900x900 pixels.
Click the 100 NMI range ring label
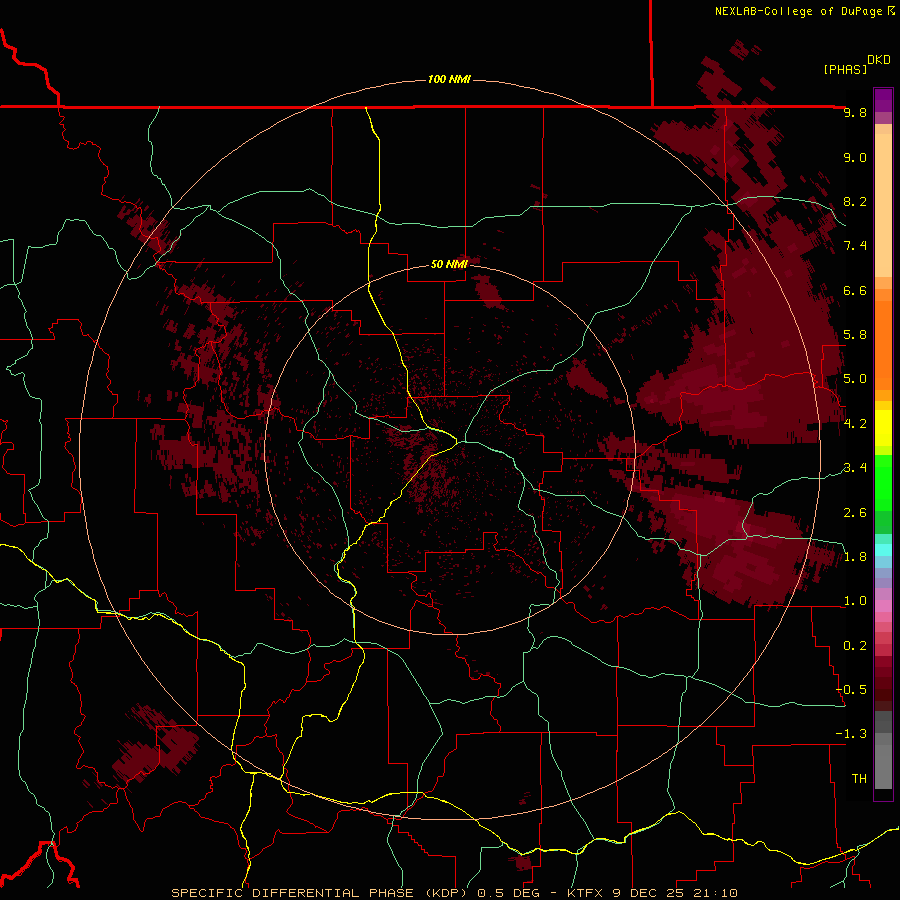pyautogui.click(x=449, y=79)
